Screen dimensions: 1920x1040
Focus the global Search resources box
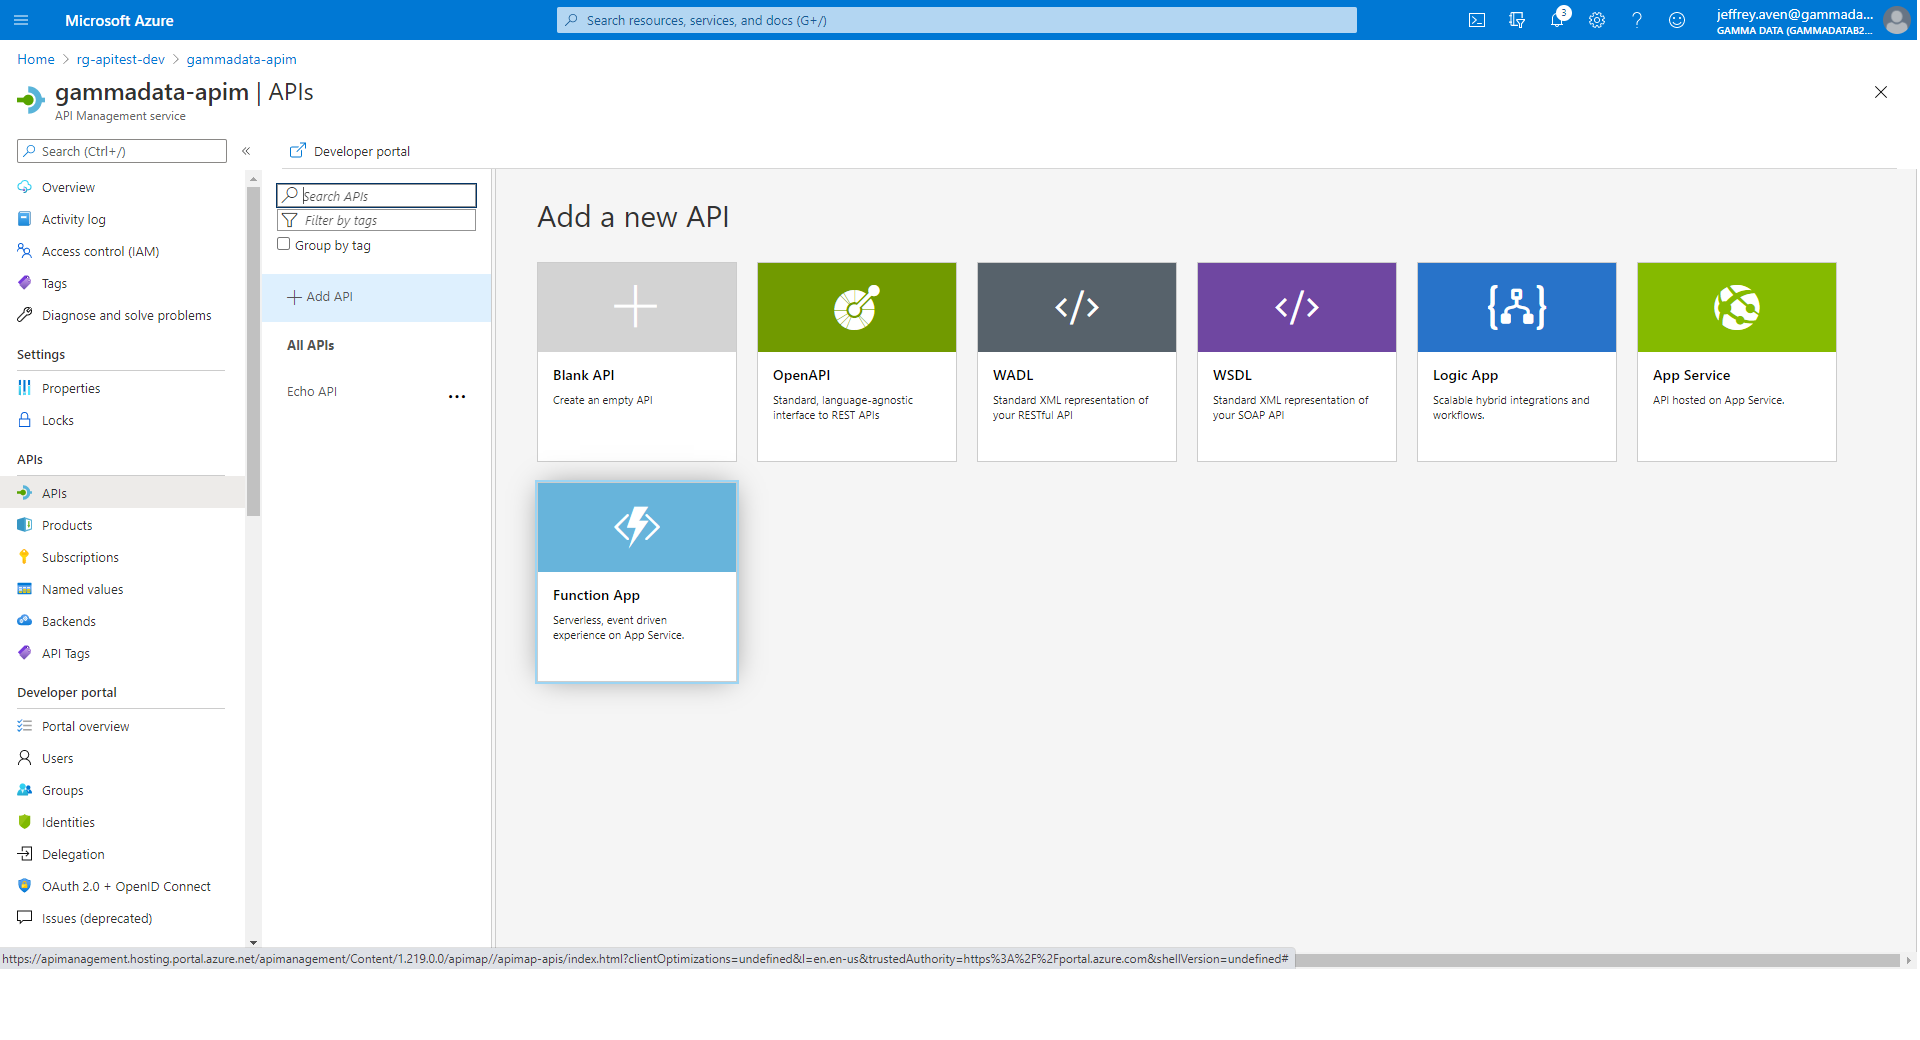pos(957,20)
